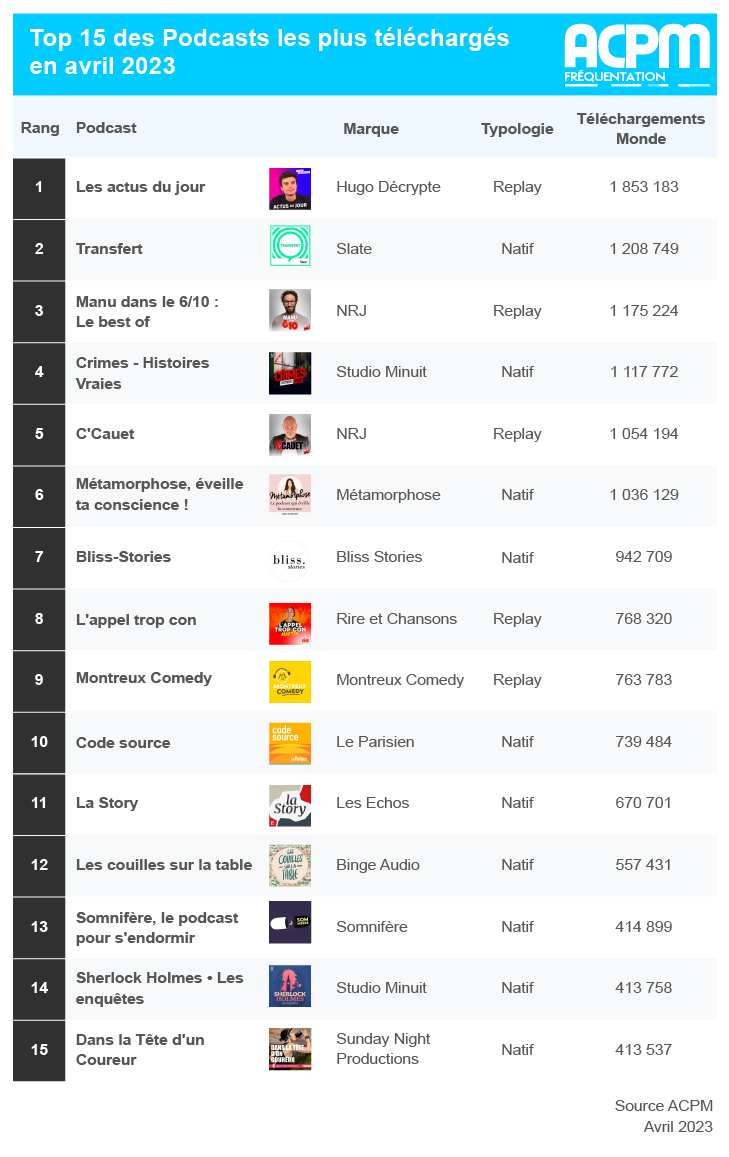Click the ACPM Fréquentation logo
This screenshot has height=1157, width=729.
tap(638, 55)
